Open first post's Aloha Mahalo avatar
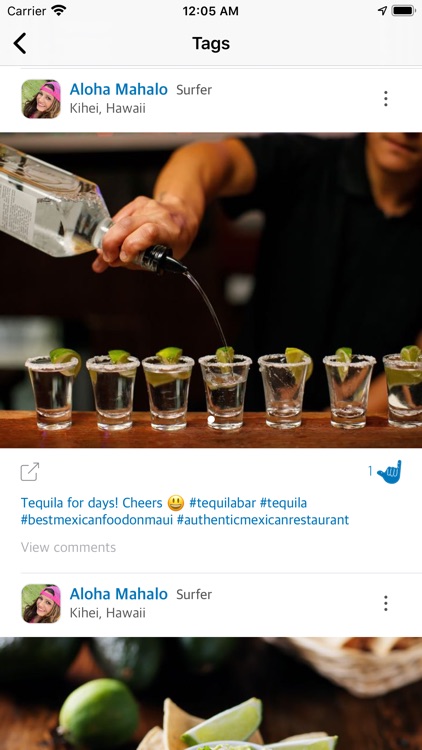 [41, 99]
